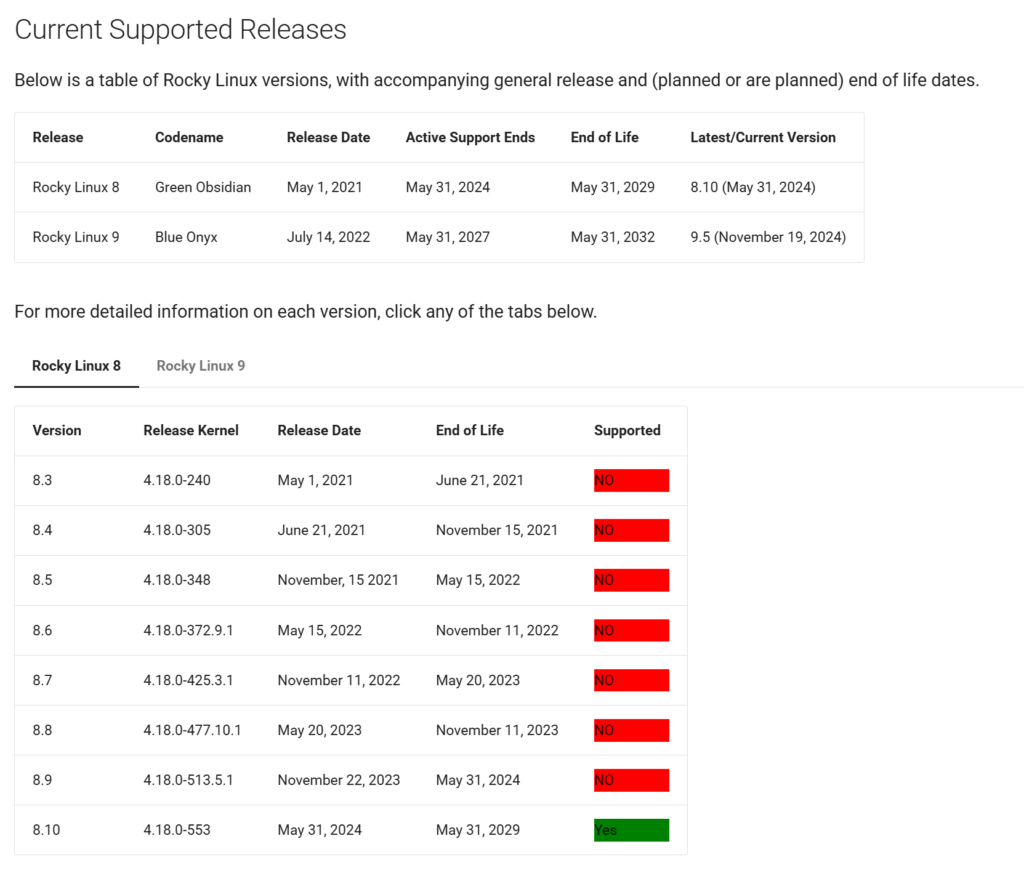Click version '8.7' cell
The height and width of the screenshot is (881, 1024).
(x=42, y=680)
